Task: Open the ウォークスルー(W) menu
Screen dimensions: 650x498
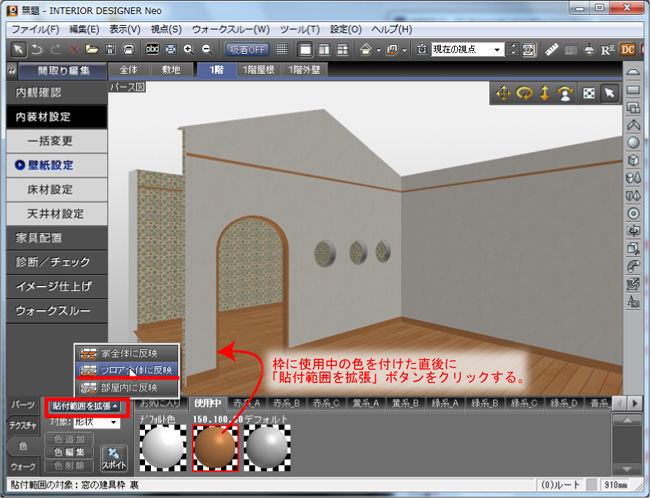Action: click(x=232, y=29)
